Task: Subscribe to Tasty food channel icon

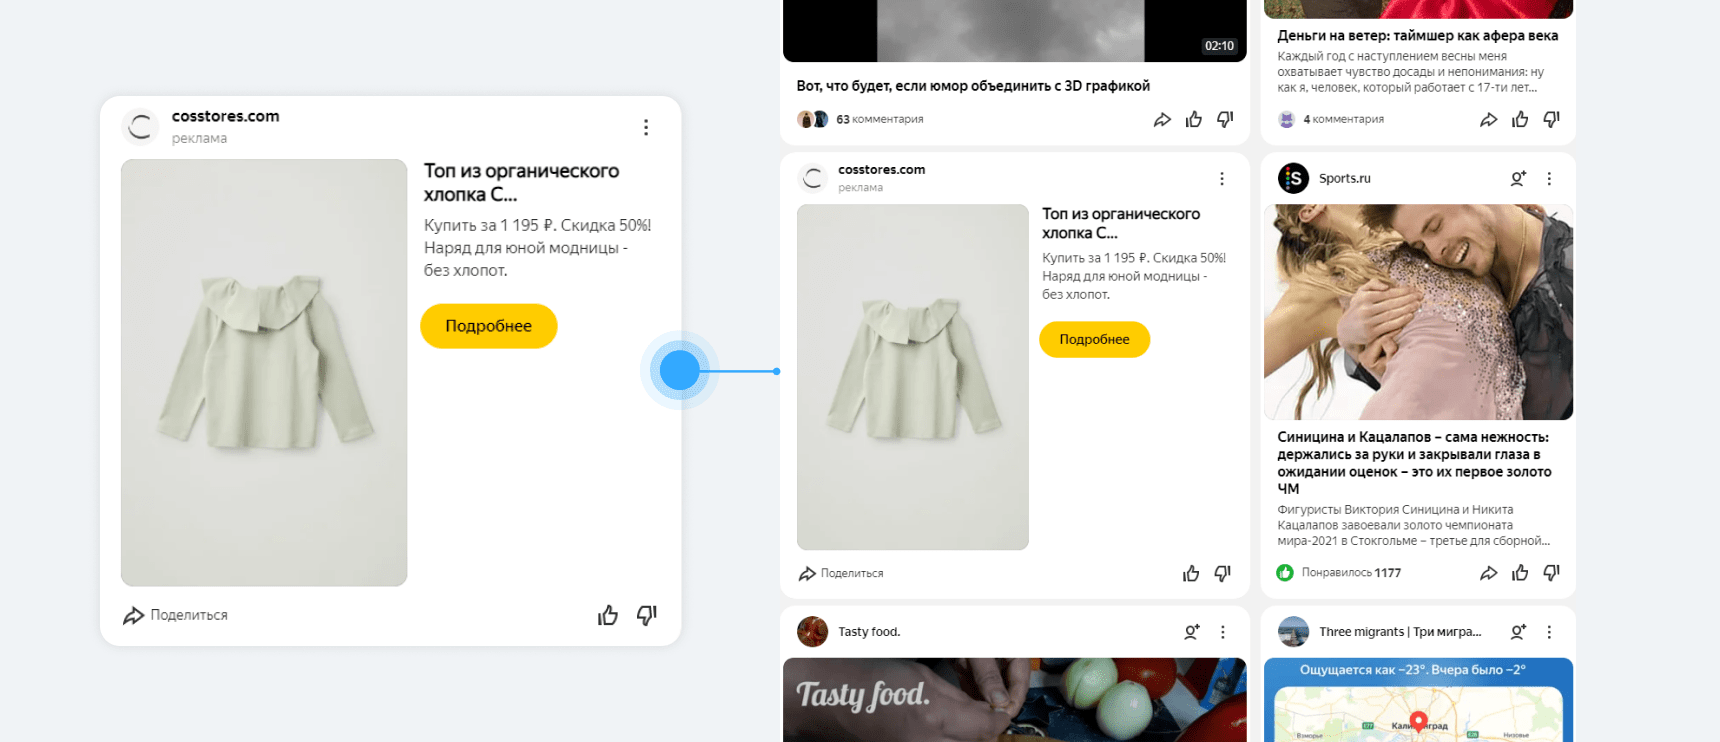Action: coord(1191,632)
